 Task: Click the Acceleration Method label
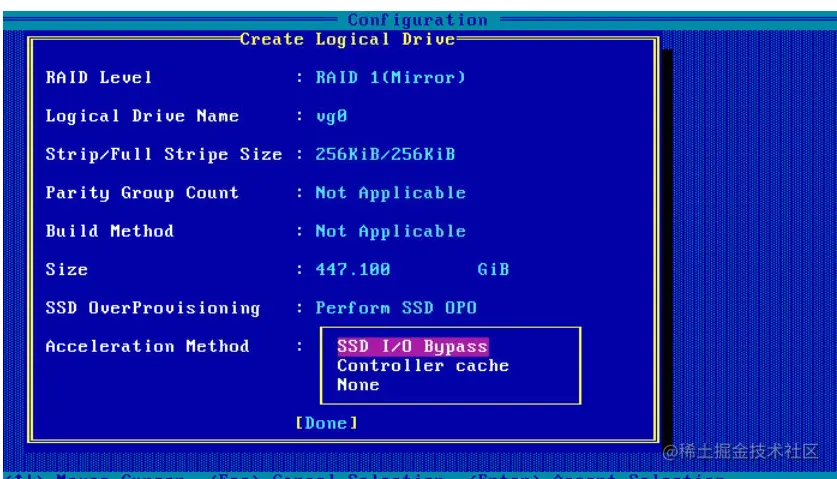click(147, 347)
